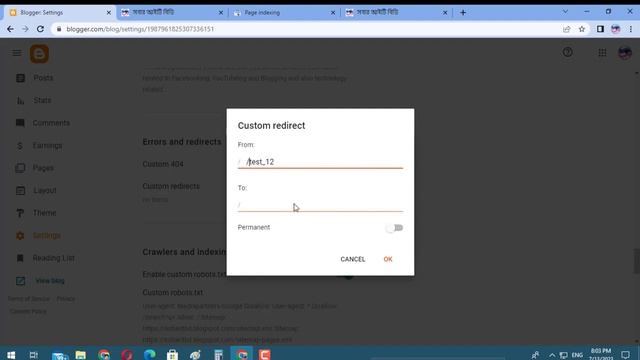Image resolution: width=640 pixels, height=360 pixels.
Task: Toggle the Permanent redirect switch
Action: pyautogui.click(x=394, y=228)
